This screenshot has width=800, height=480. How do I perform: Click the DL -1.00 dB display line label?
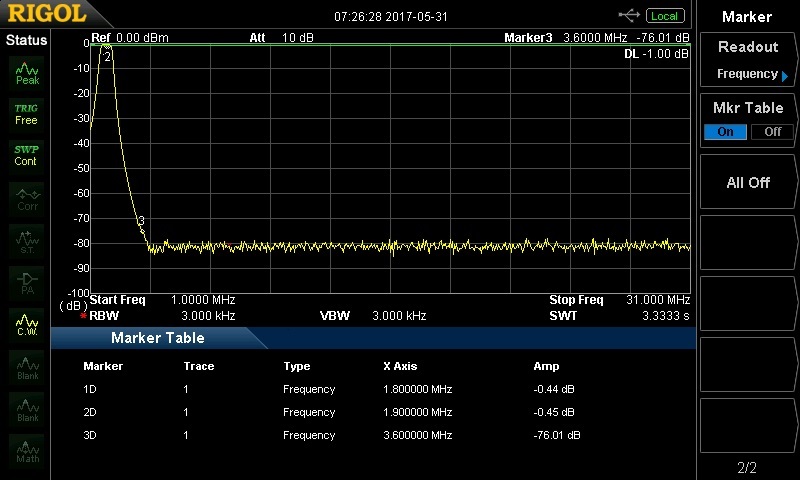(656, 54)
